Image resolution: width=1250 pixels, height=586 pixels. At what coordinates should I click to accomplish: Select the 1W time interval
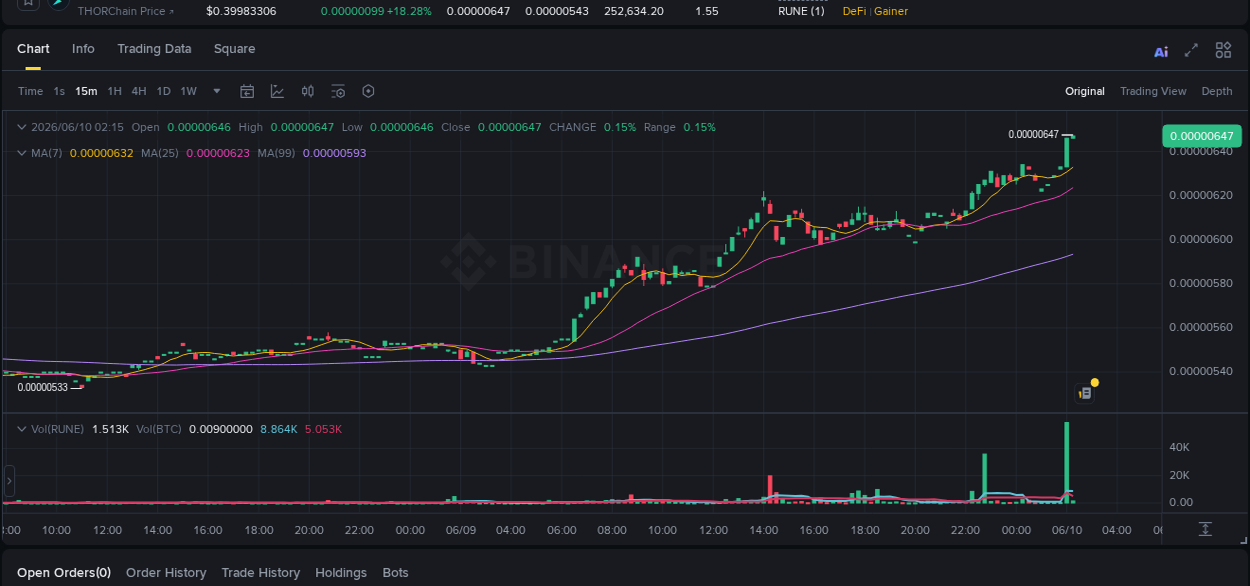click(x=188, y=91)
